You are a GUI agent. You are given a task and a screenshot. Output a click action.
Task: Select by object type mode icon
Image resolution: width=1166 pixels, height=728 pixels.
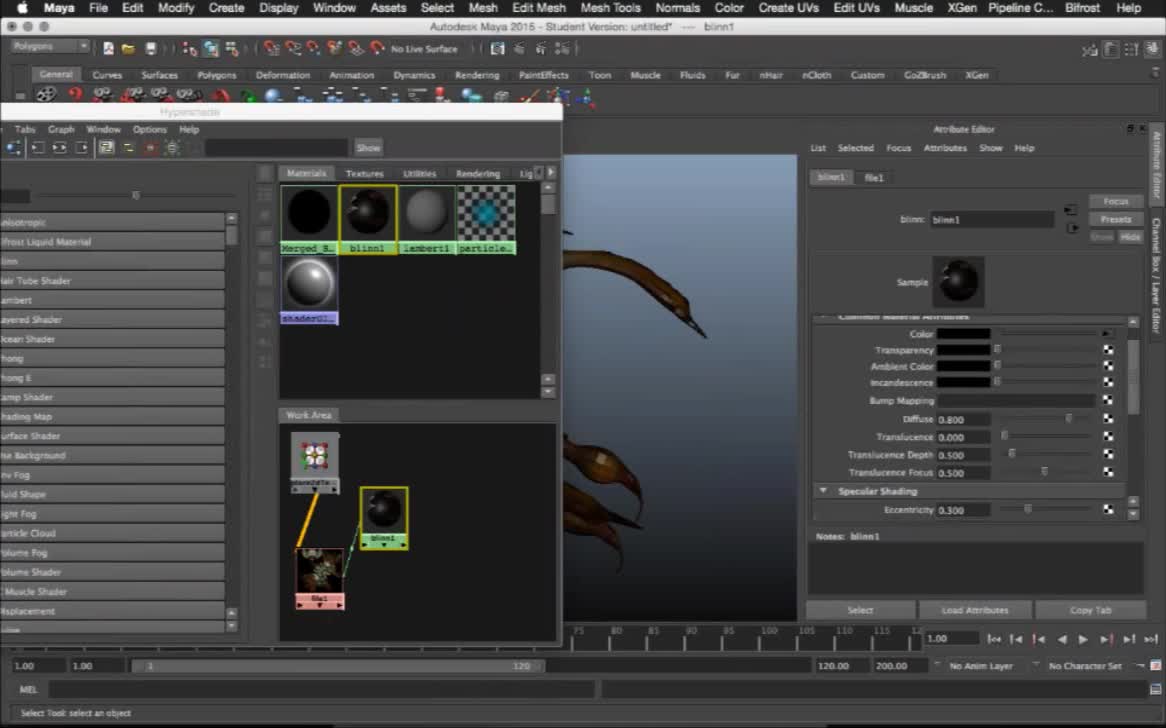(x=211, y=49)
